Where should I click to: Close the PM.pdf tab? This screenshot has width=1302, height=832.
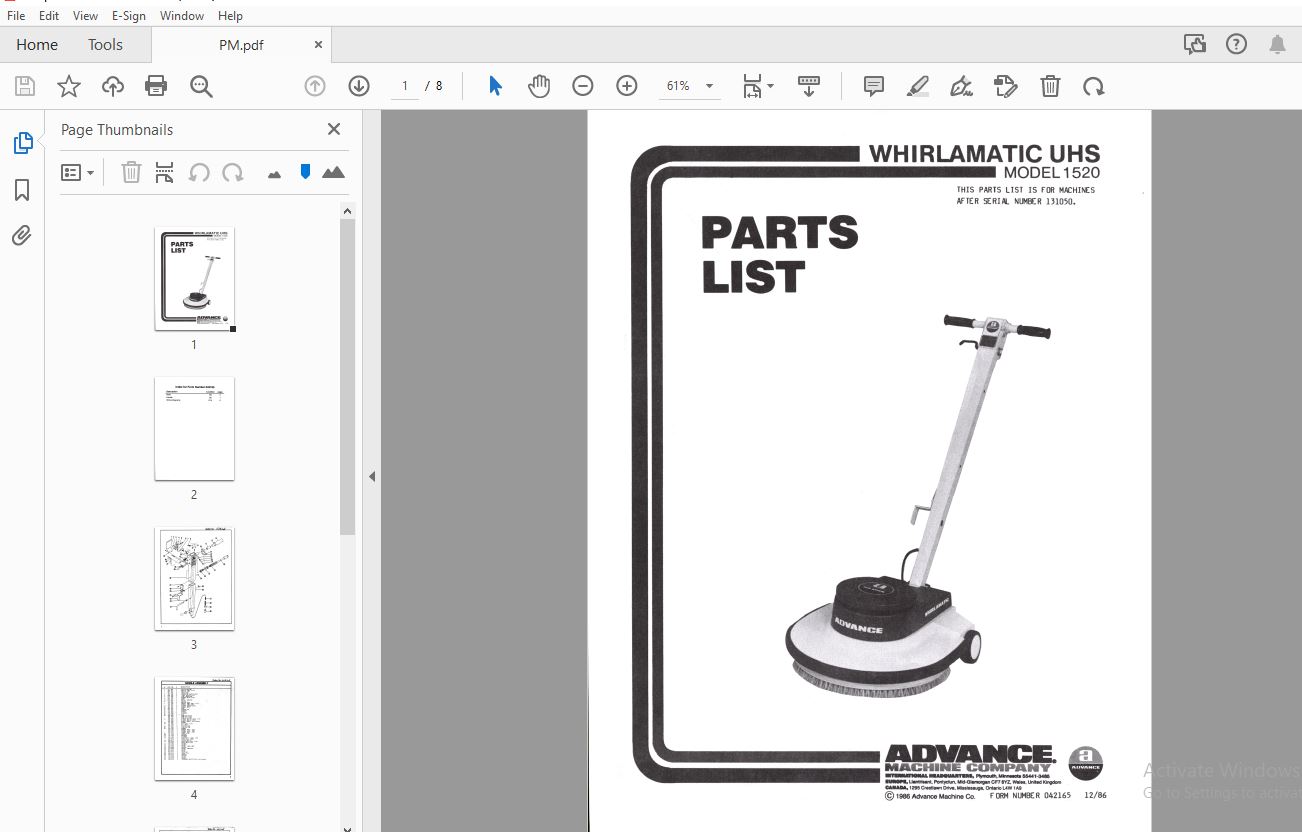[x=318, y=45]
